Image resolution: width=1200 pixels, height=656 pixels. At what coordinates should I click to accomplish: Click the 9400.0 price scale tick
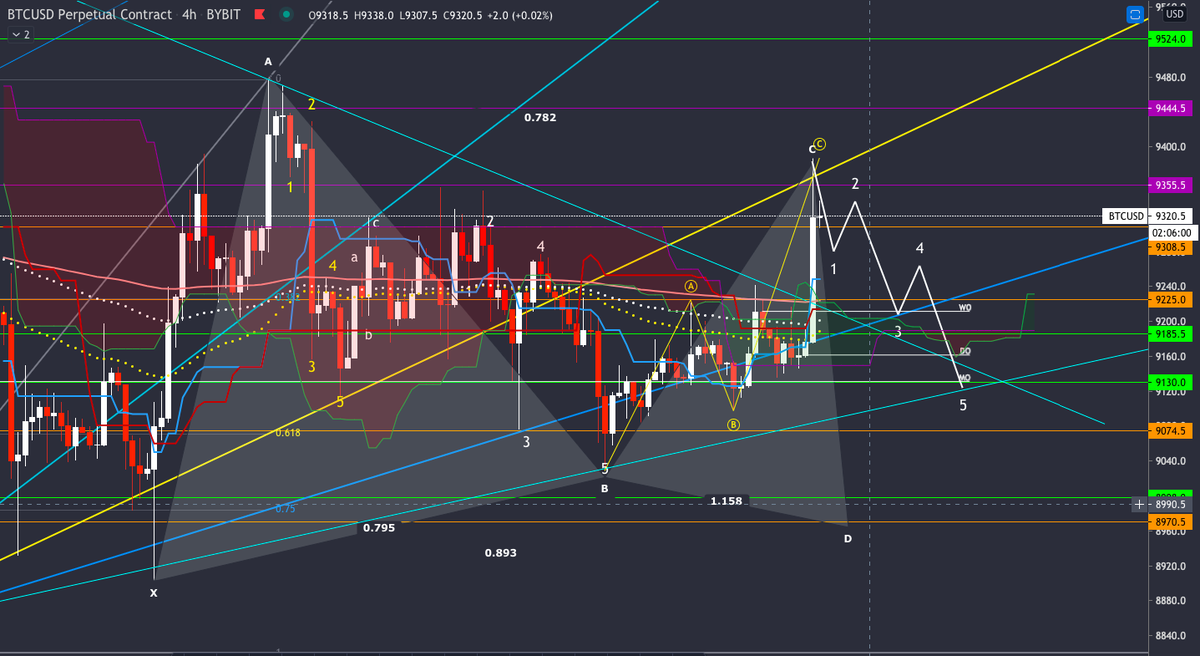[x=1169, y=146]
